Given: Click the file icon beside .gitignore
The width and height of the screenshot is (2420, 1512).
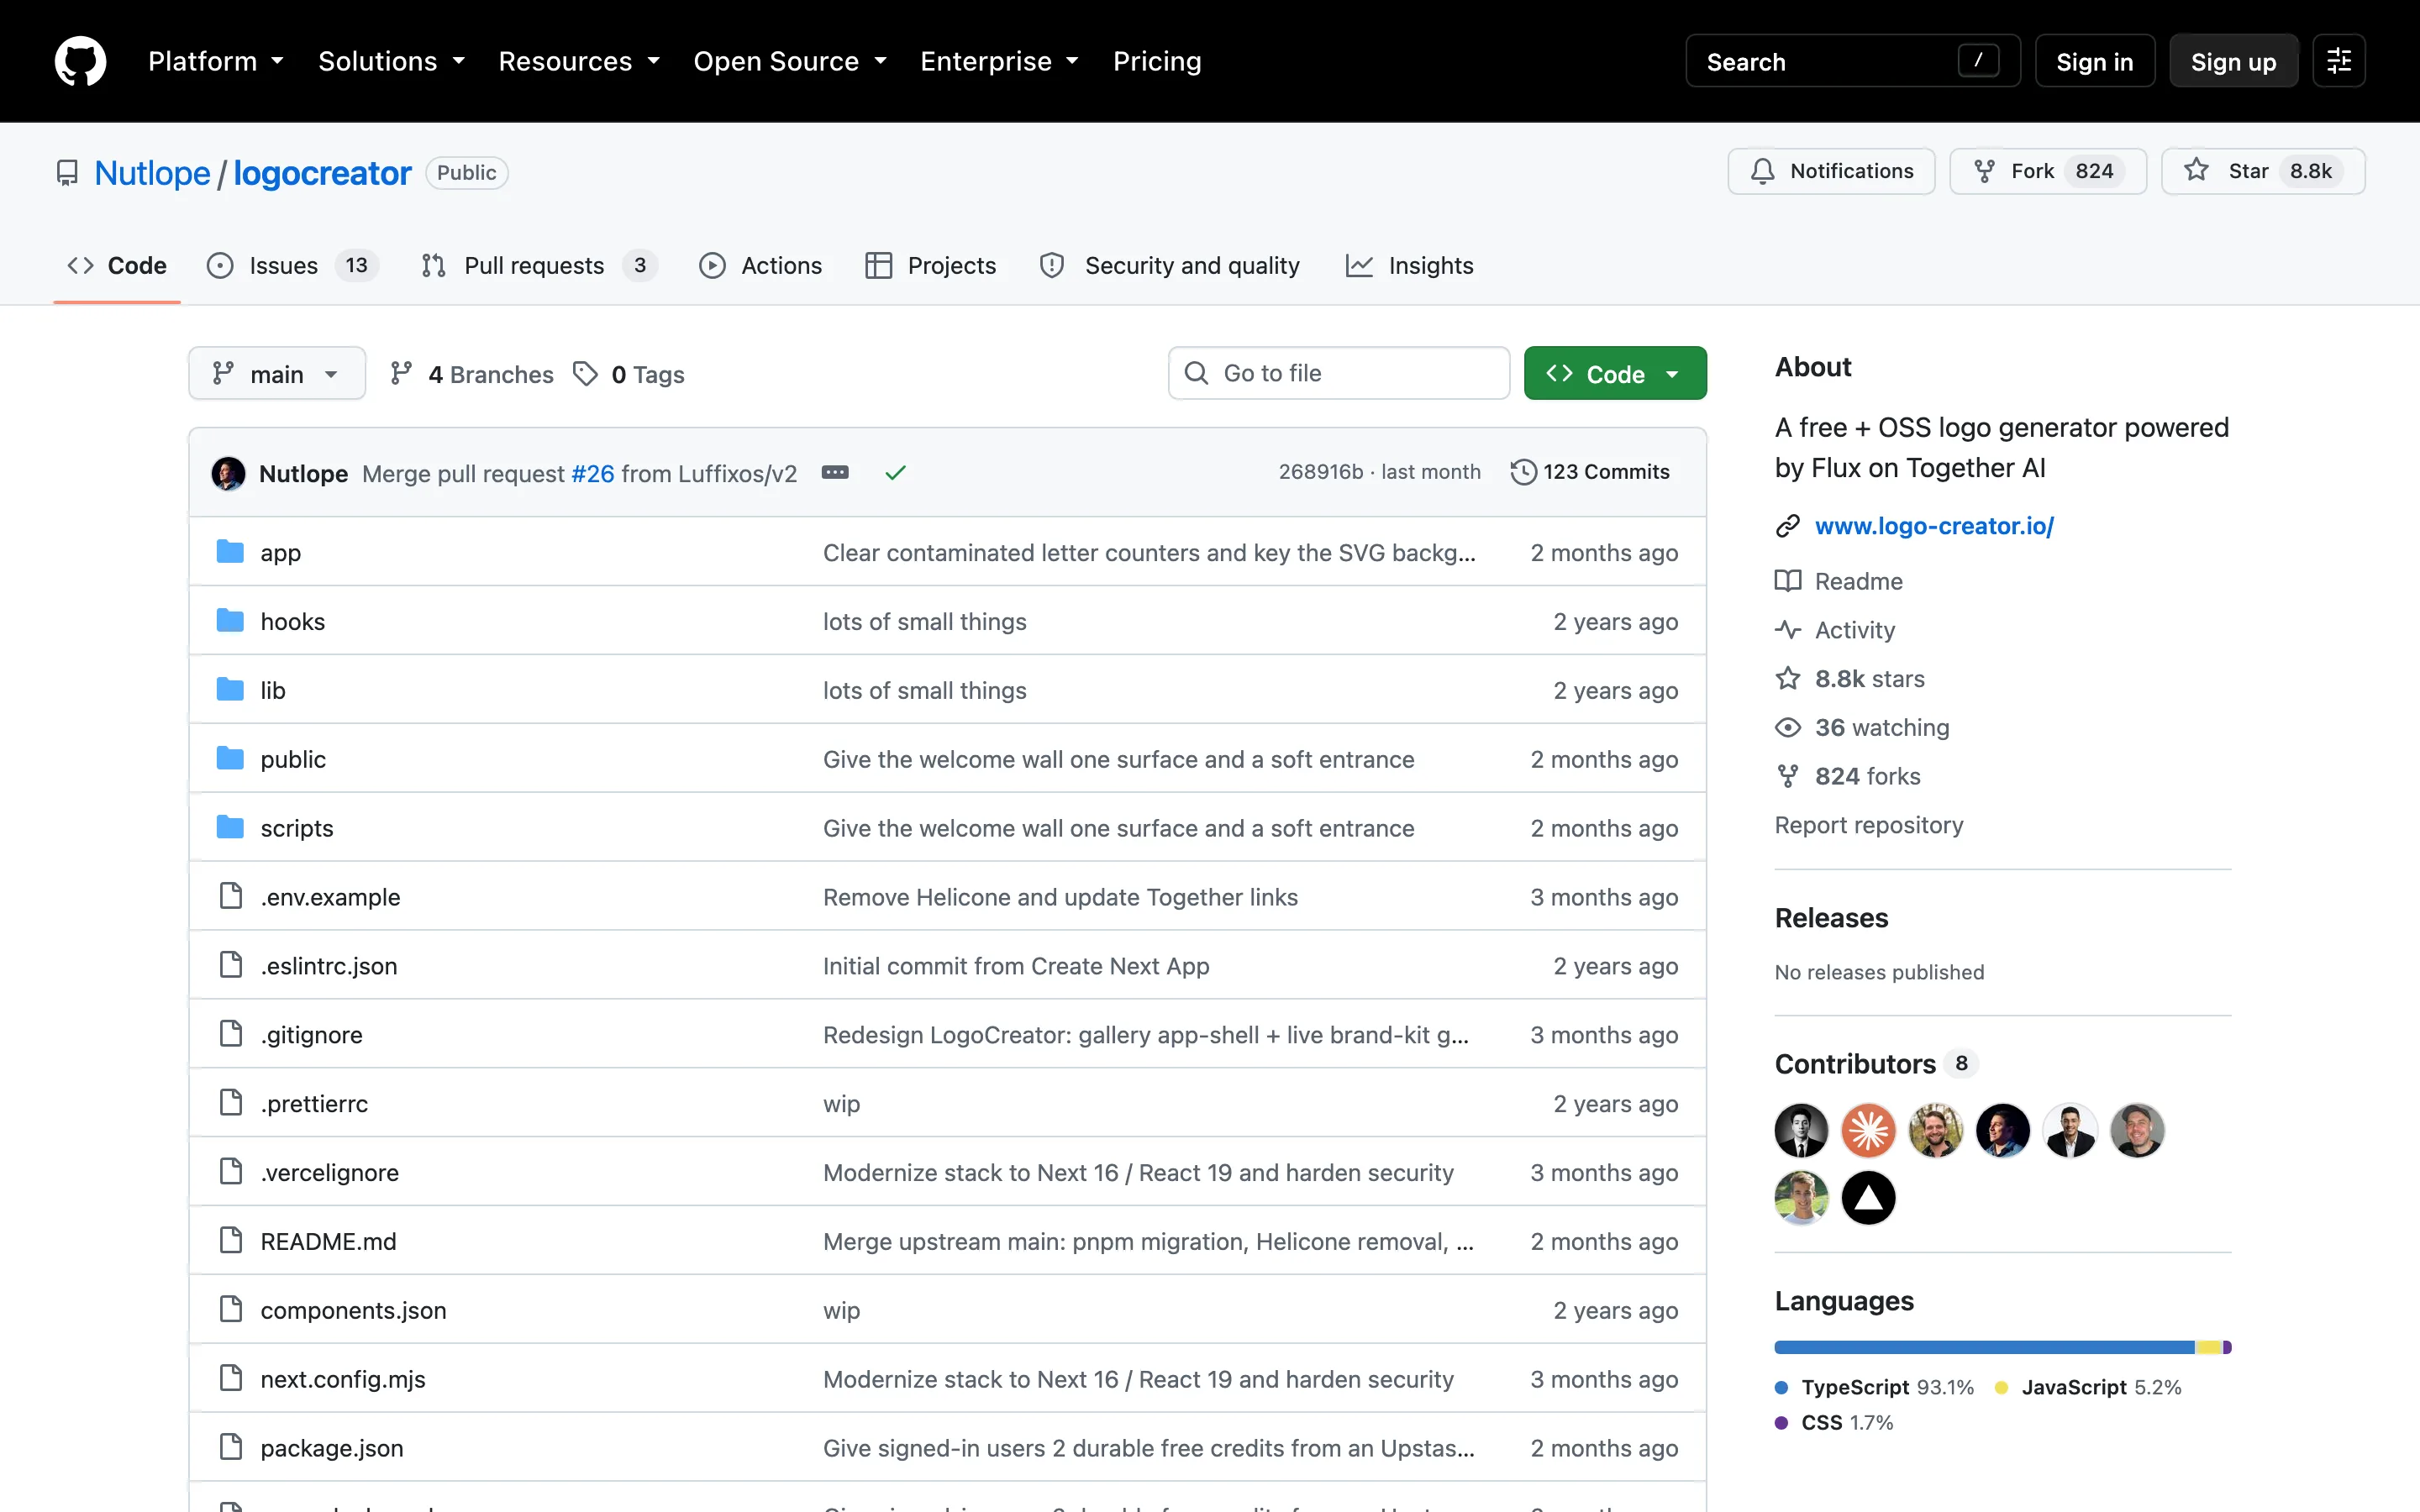Looking at the screenshot, I should [x=231, y=1034].
